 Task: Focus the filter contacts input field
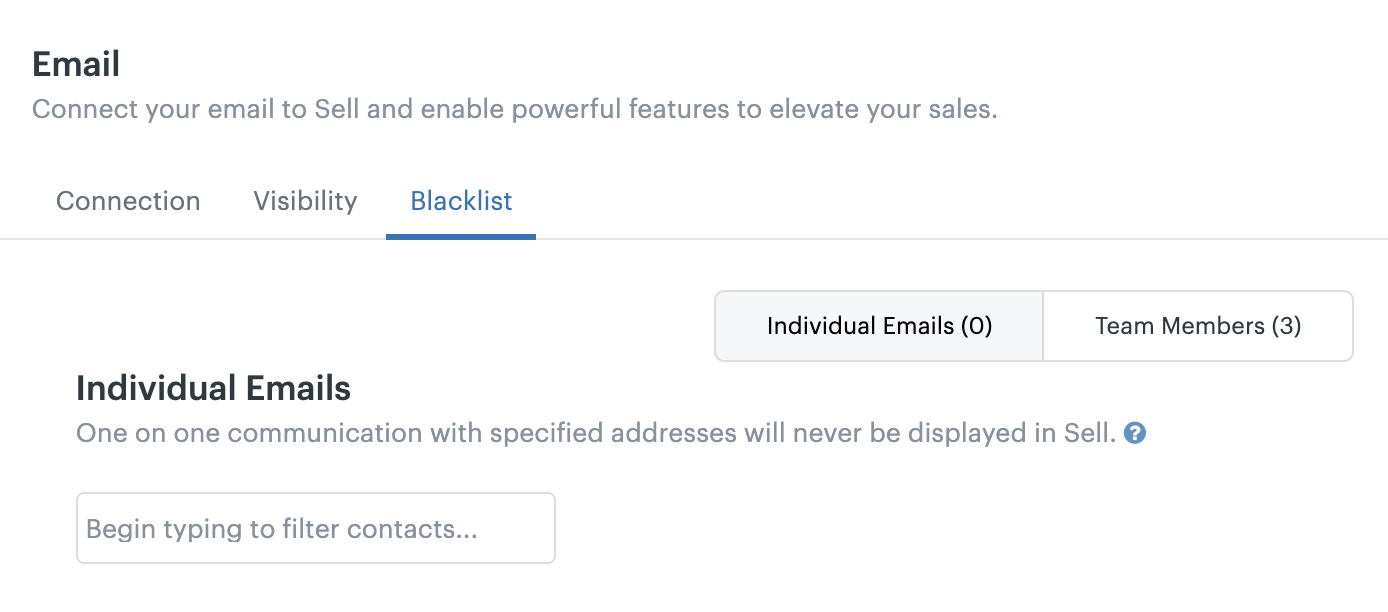coord(316,528)
